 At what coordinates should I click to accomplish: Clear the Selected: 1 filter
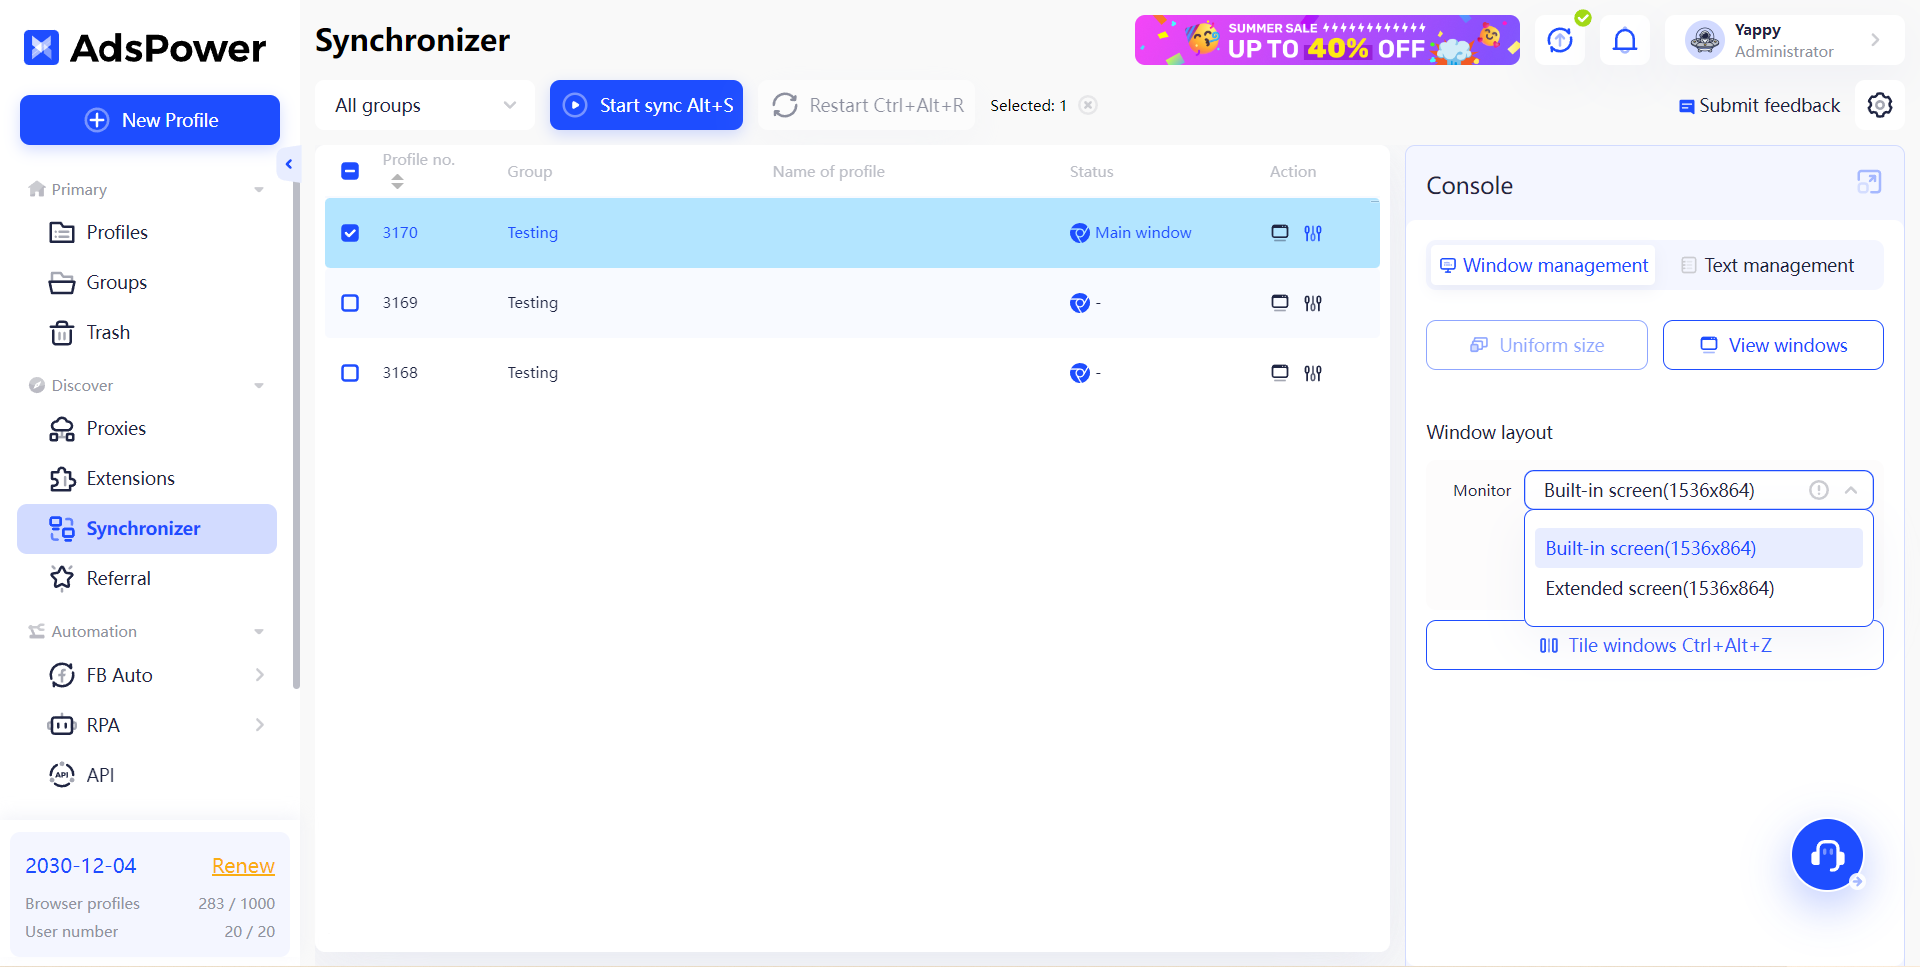pos(1089,105)
